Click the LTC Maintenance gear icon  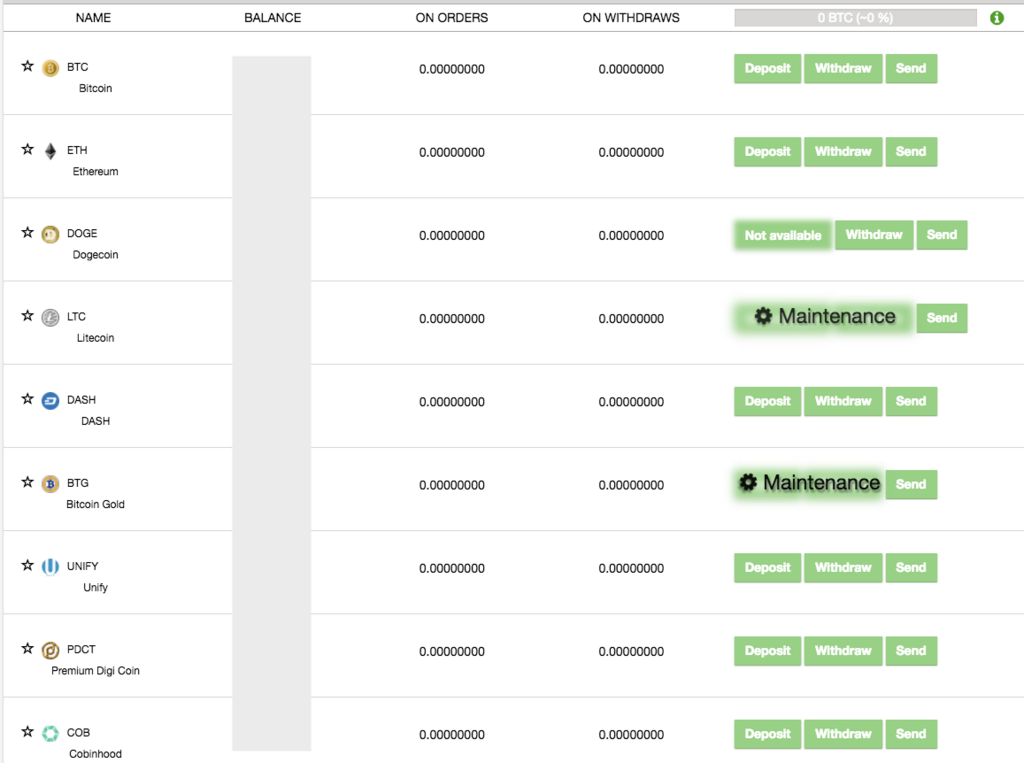[763, 316]
